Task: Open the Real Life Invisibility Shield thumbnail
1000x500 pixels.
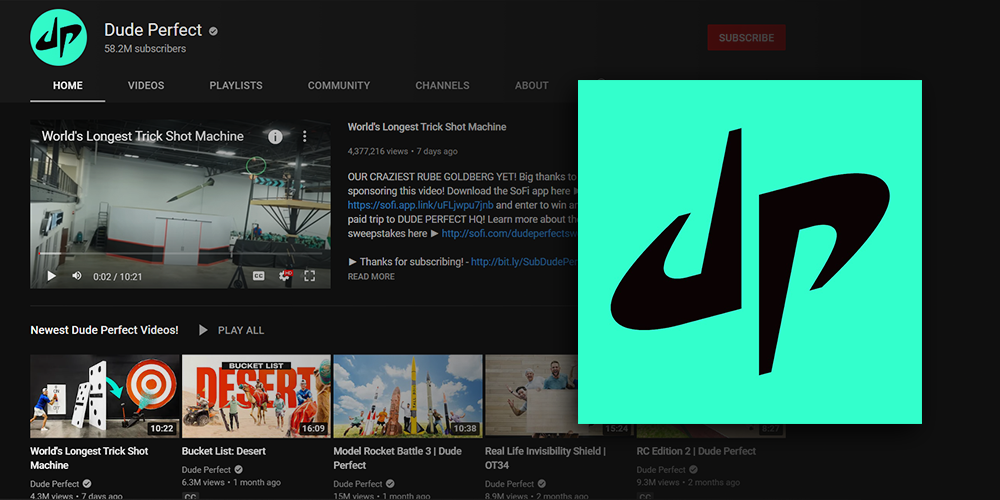Action: (x=531, y=396)
